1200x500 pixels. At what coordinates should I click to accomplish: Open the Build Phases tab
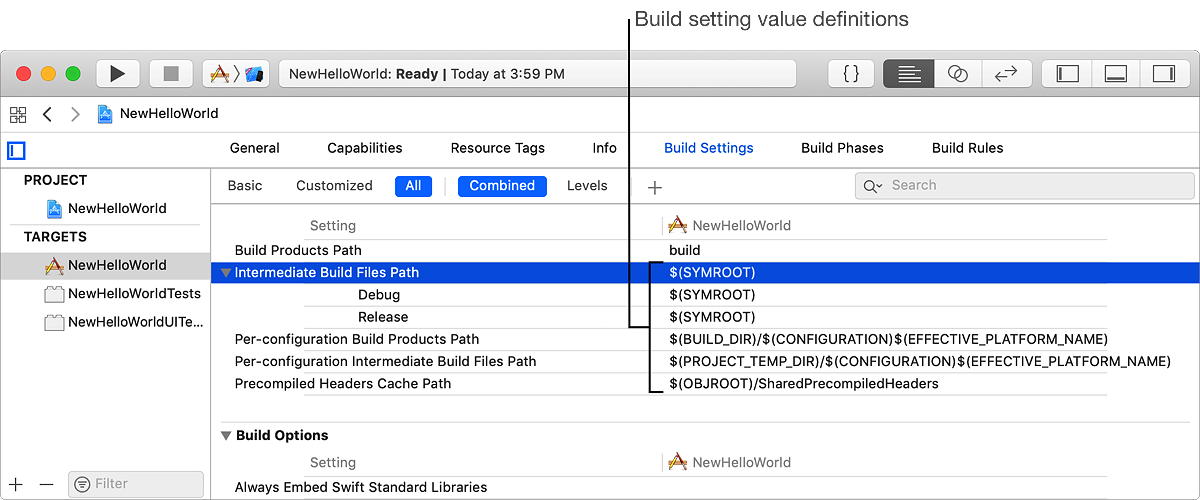(x=842, y=148)
